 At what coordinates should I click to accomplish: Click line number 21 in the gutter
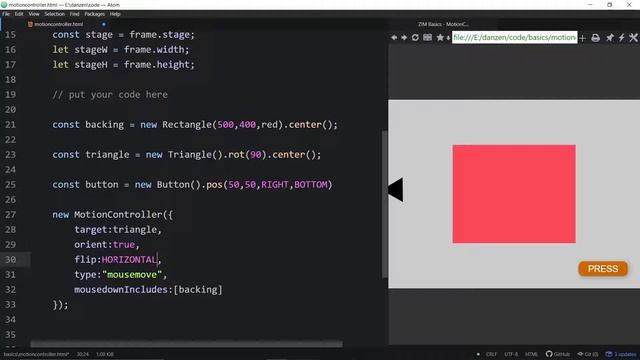coord(10,124)
